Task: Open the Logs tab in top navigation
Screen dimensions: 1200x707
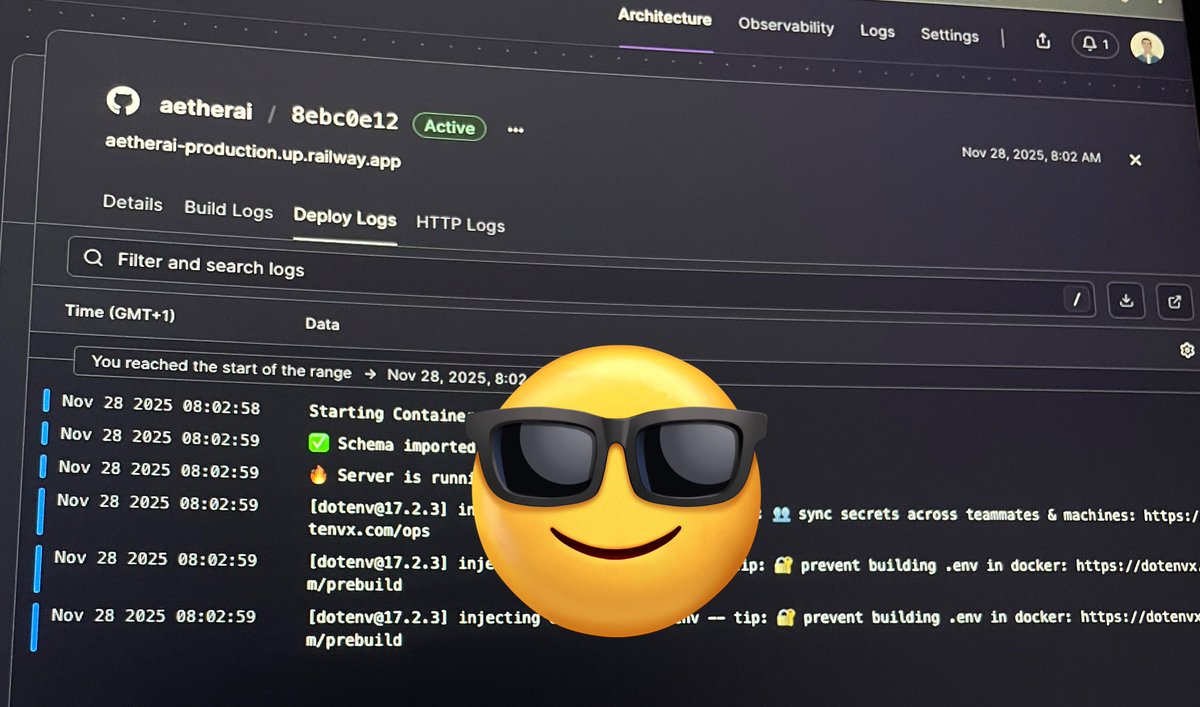Action: tap(877, 31)
